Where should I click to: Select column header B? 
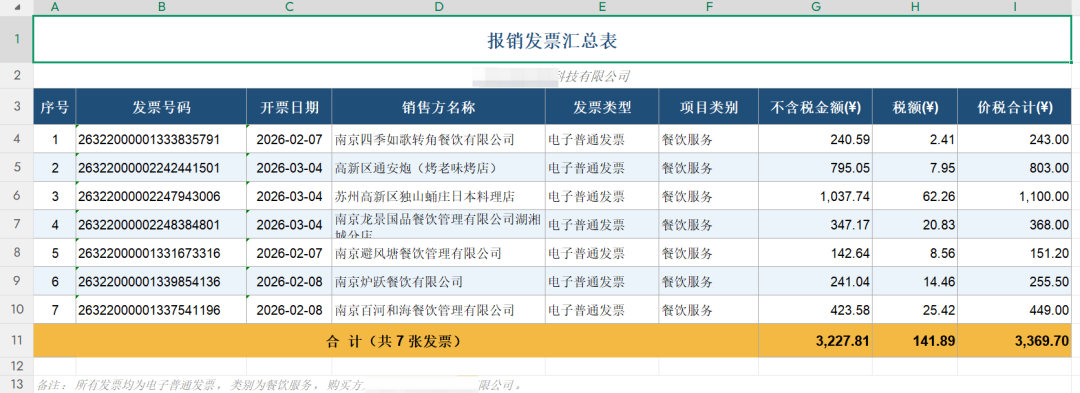161,7
